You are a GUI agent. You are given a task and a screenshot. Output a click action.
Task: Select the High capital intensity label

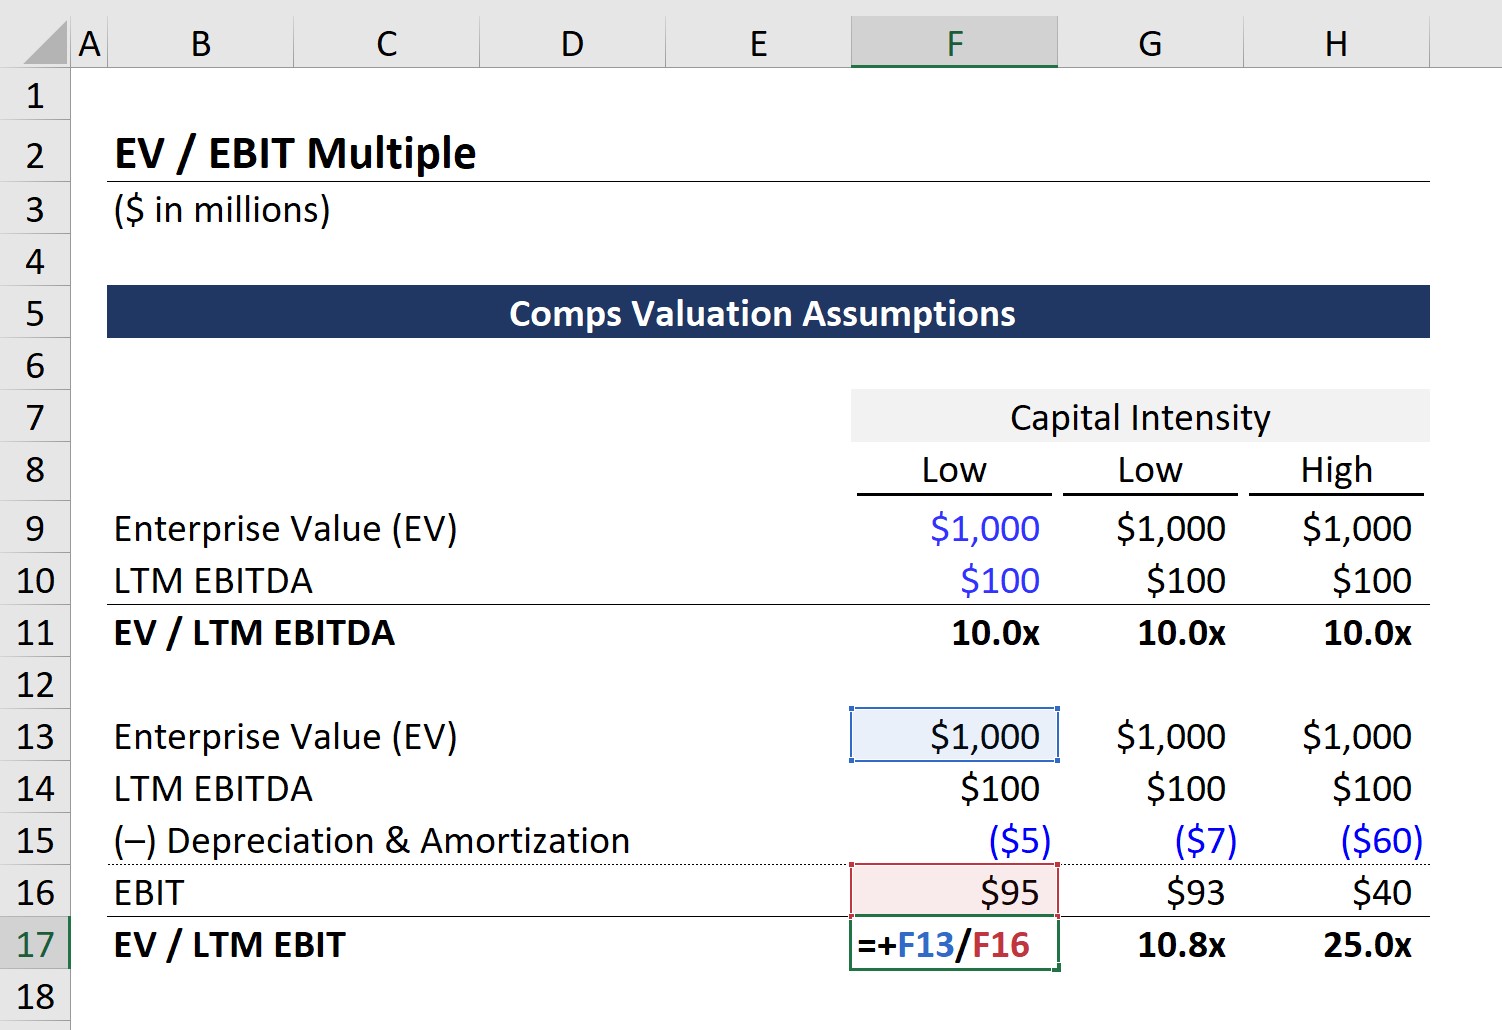pos(1336,469)
